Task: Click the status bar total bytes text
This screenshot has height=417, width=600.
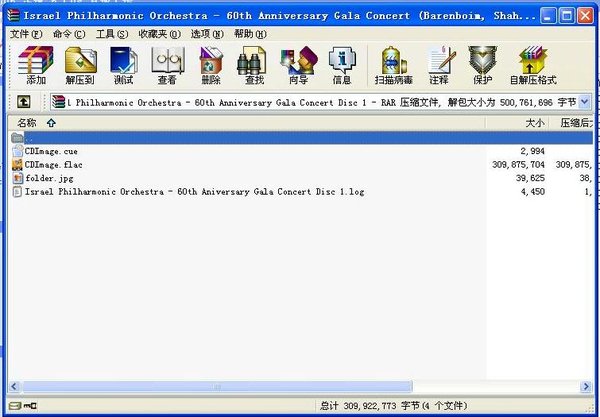Action: [x=393, y=406]
